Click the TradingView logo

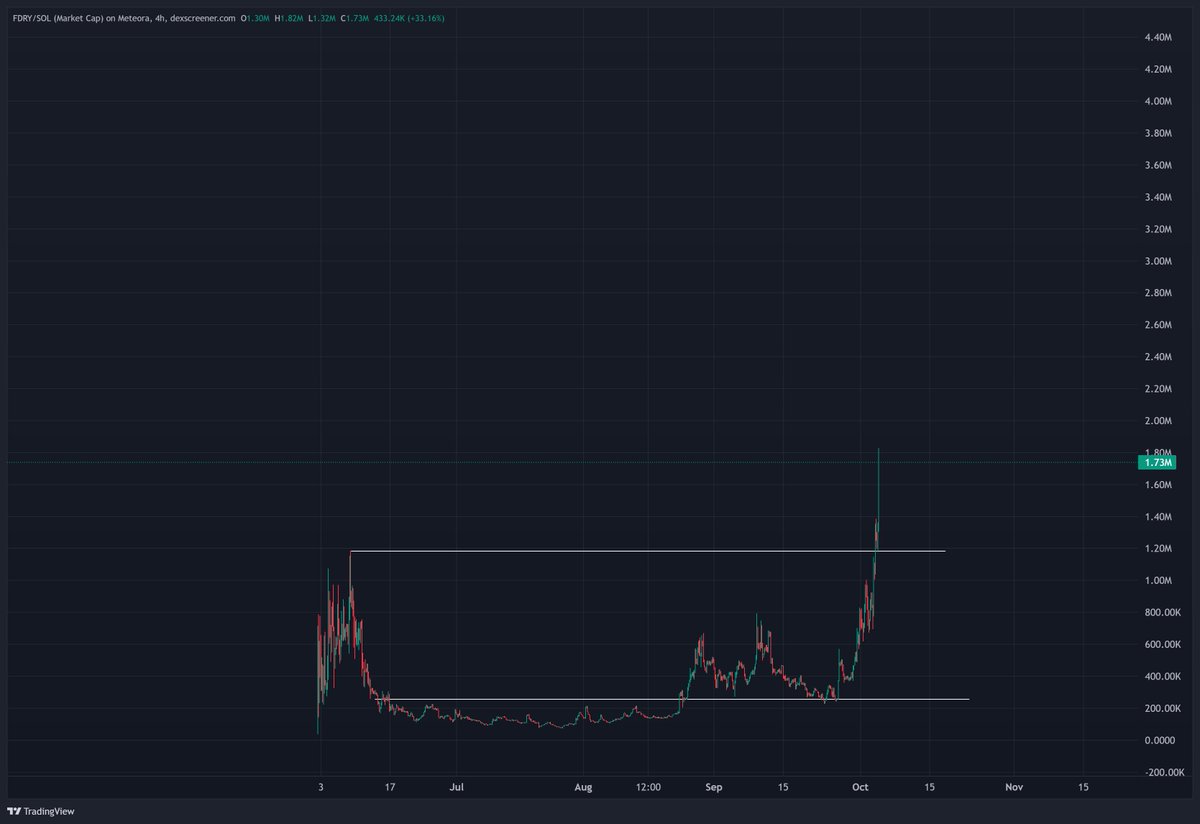41,811
